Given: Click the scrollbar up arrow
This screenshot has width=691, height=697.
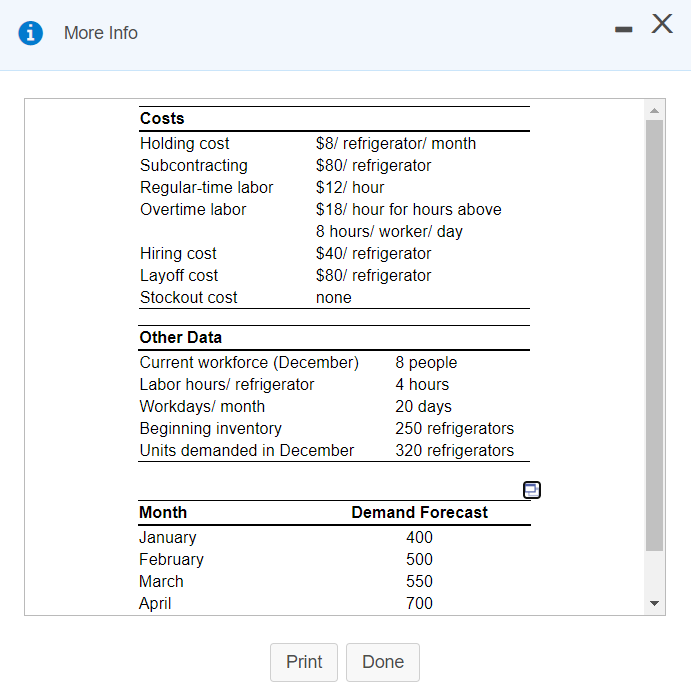Looking at the screenshot, I should [x=655, y=109].
